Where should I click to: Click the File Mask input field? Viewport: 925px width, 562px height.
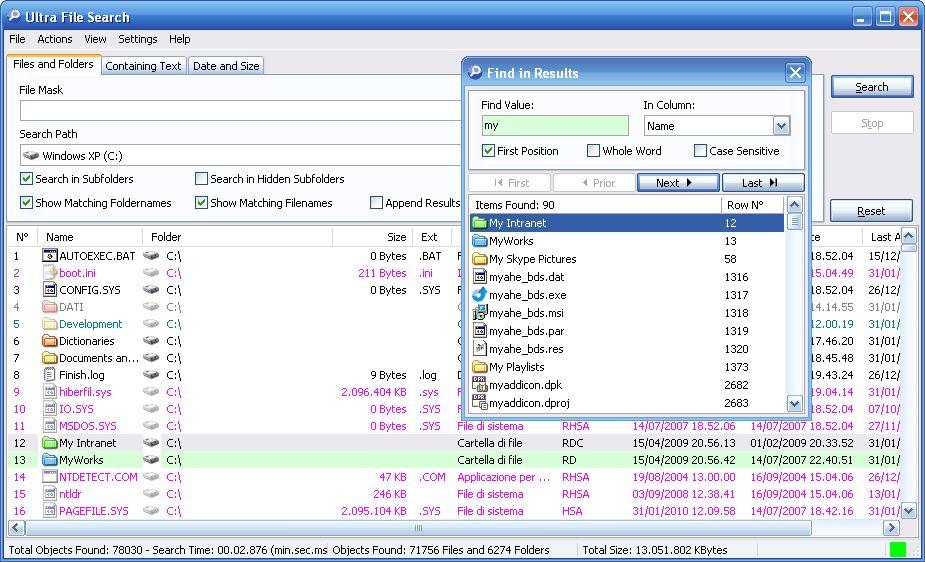[x=241, y=110]
